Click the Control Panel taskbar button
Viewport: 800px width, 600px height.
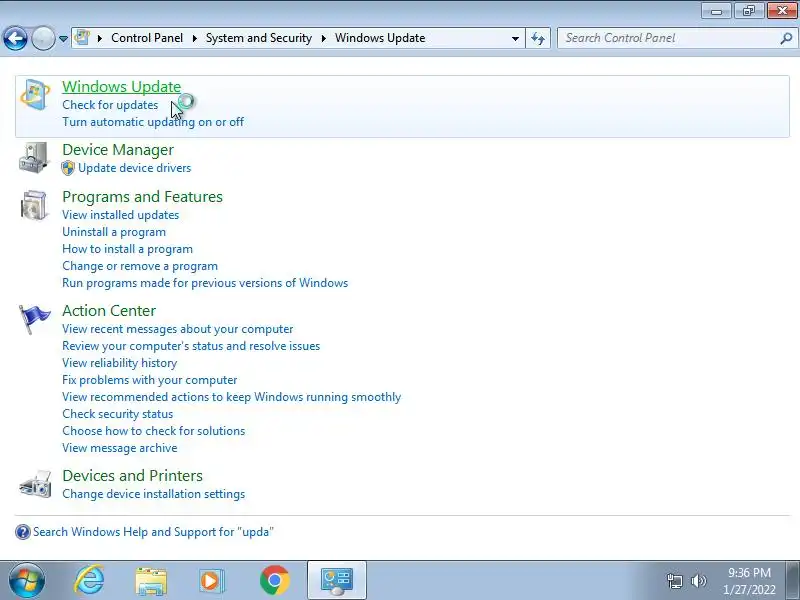(x=337, y=580)
